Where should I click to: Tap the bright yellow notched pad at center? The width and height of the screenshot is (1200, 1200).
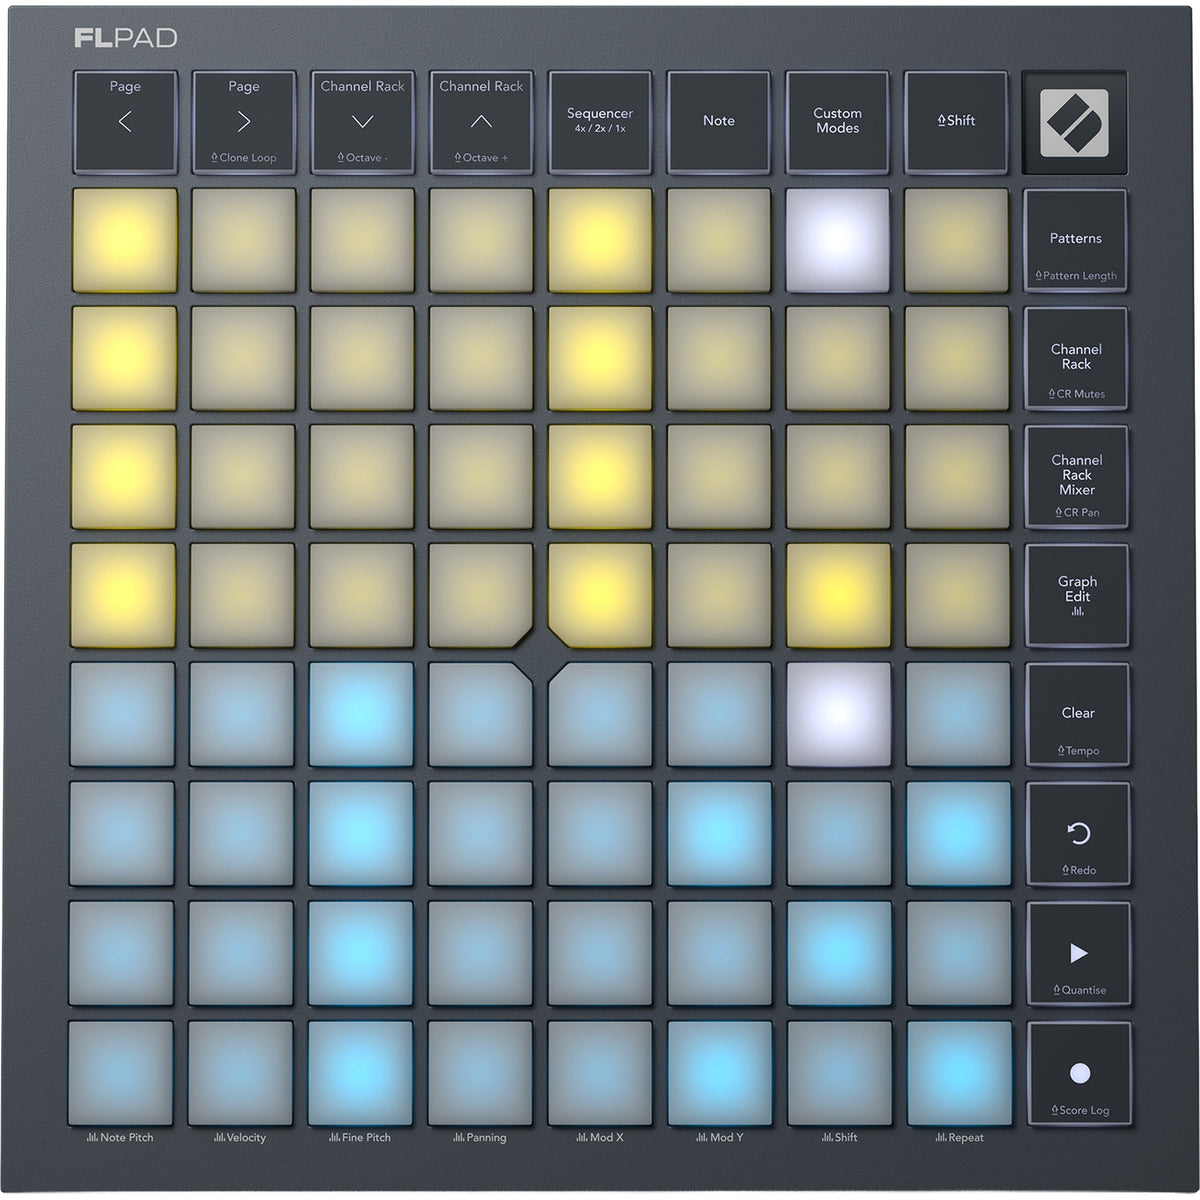(600, 594)
